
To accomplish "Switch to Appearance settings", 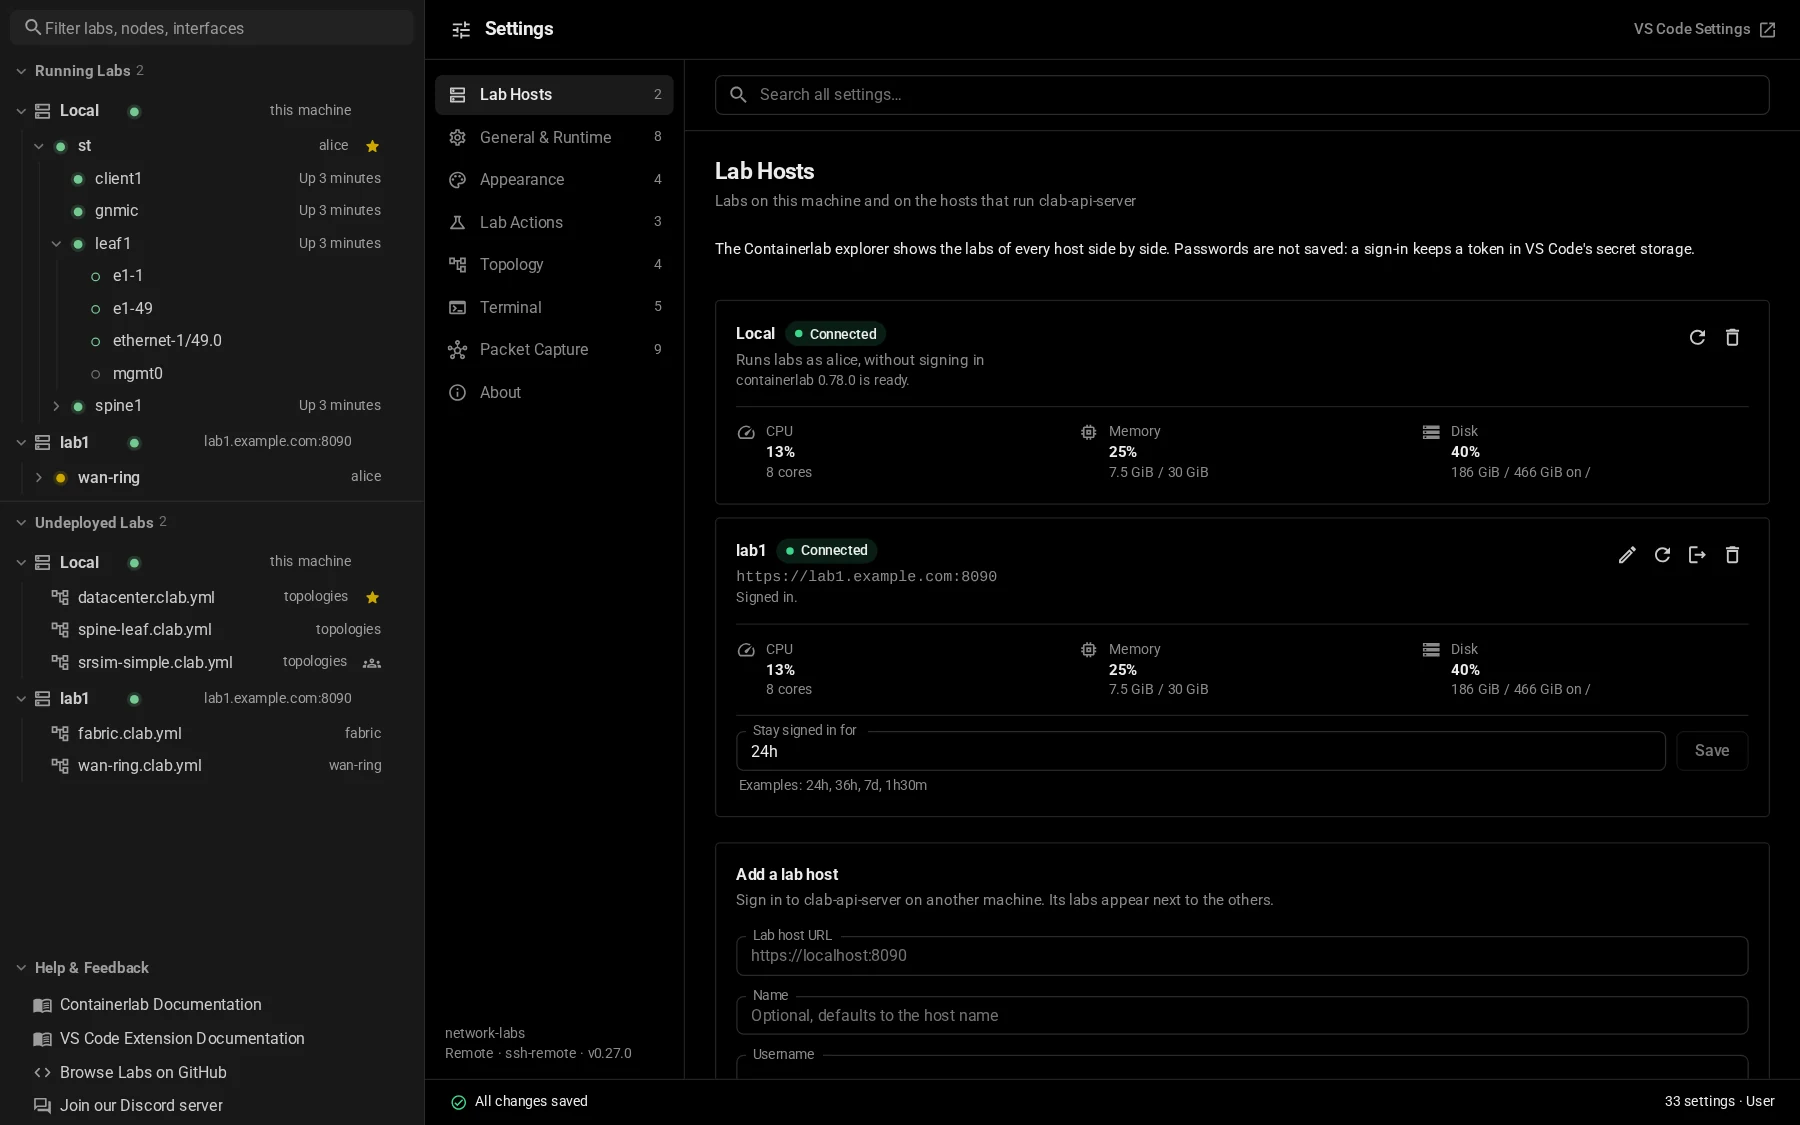I will pos(554,180).
